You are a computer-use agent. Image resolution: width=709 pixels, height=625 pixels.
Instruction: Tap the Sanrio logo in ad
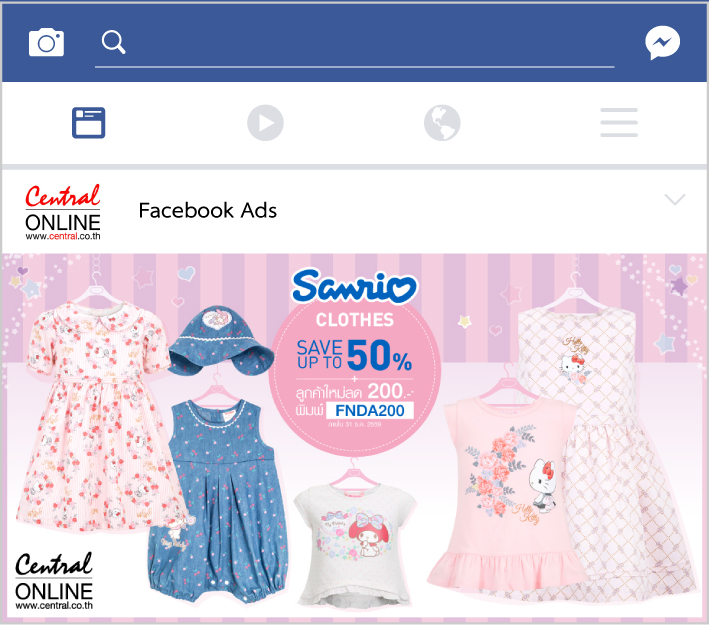pyautogui.click(x=355, y=286)
